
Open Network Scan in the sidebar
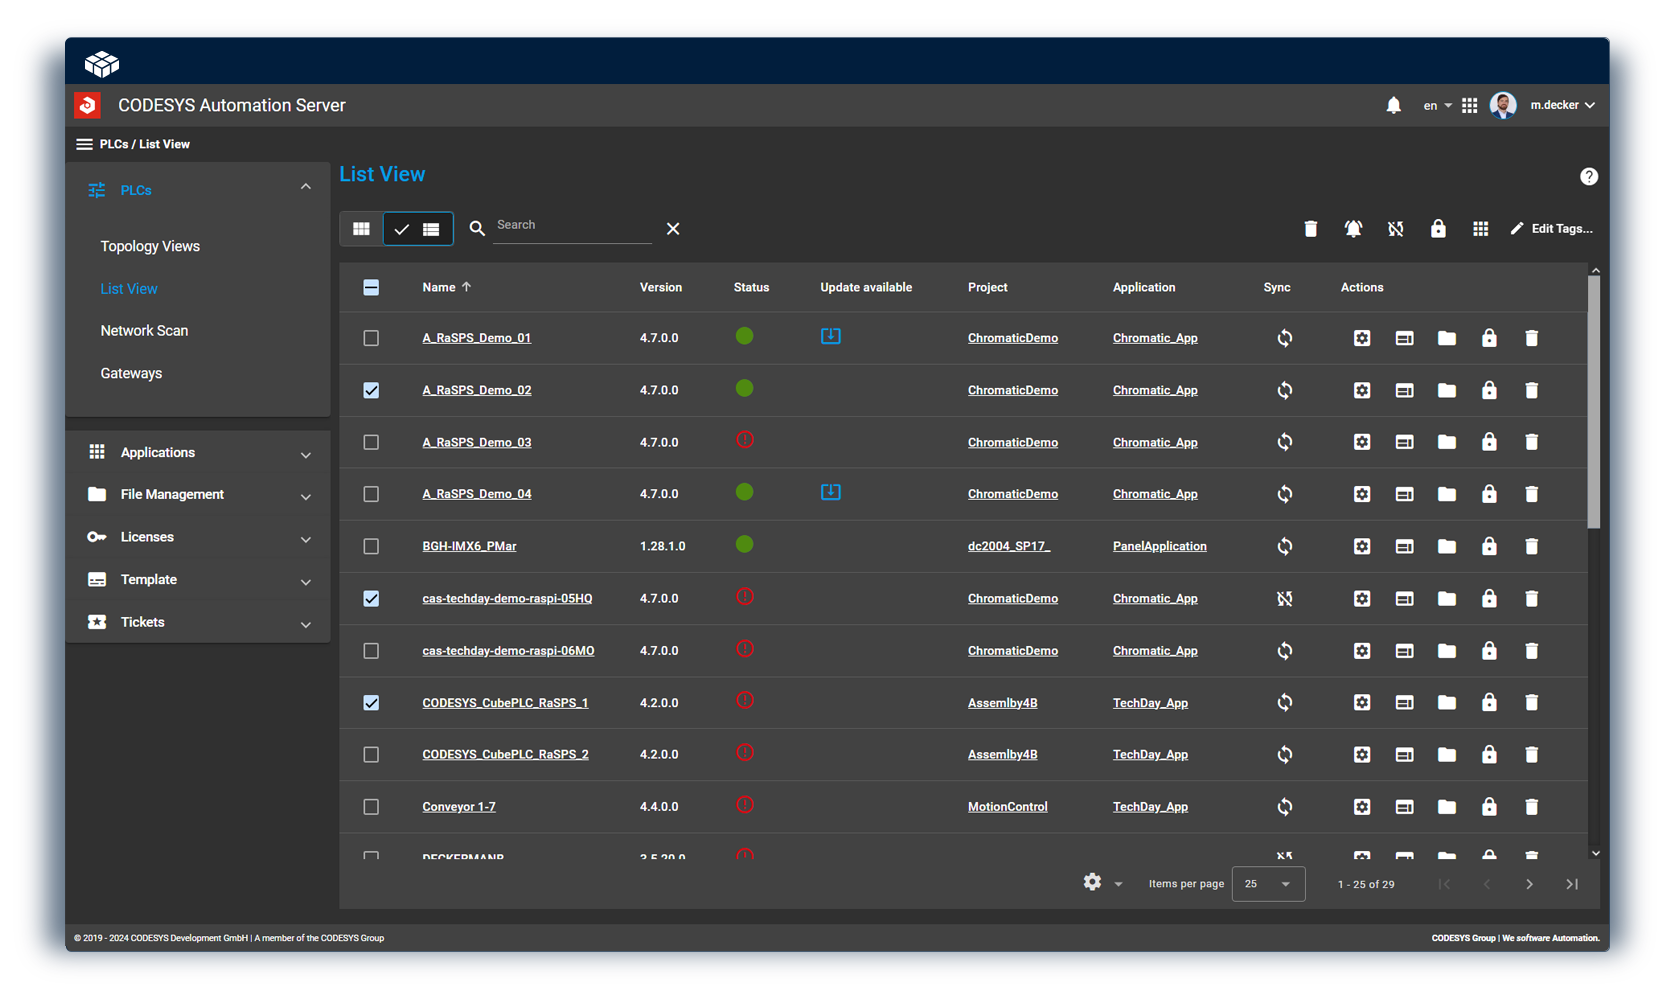coord(144,331)
